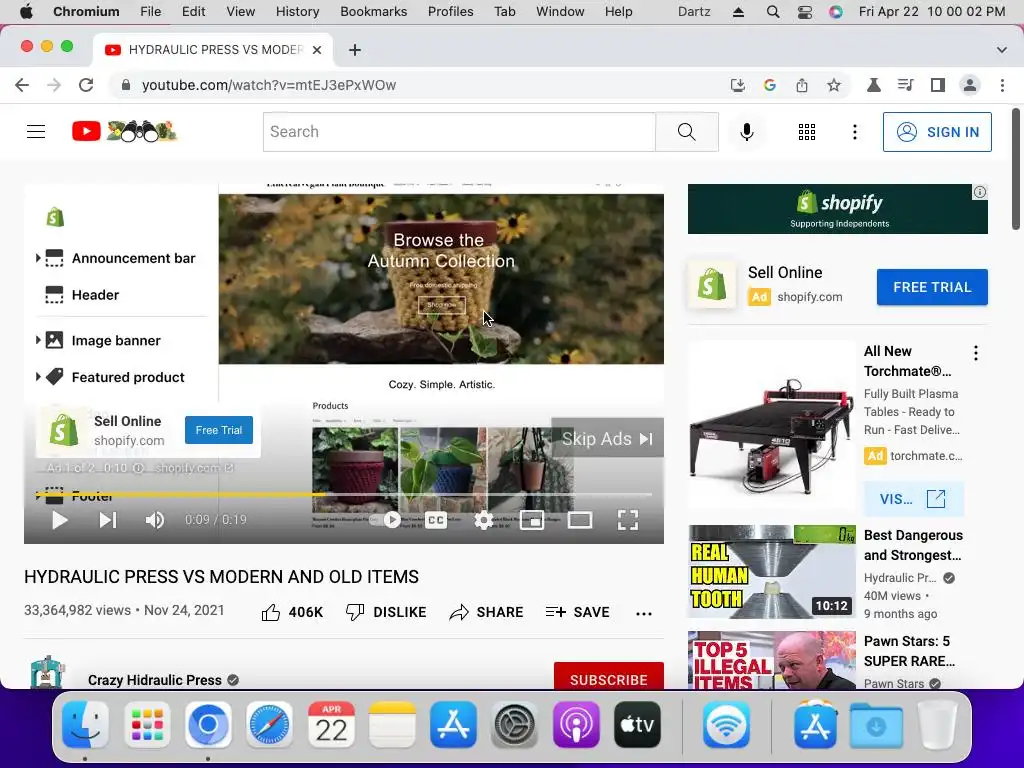Open the View menu
The width and height of the screenshot is (1024, 768).
click(x=240, y=11)
